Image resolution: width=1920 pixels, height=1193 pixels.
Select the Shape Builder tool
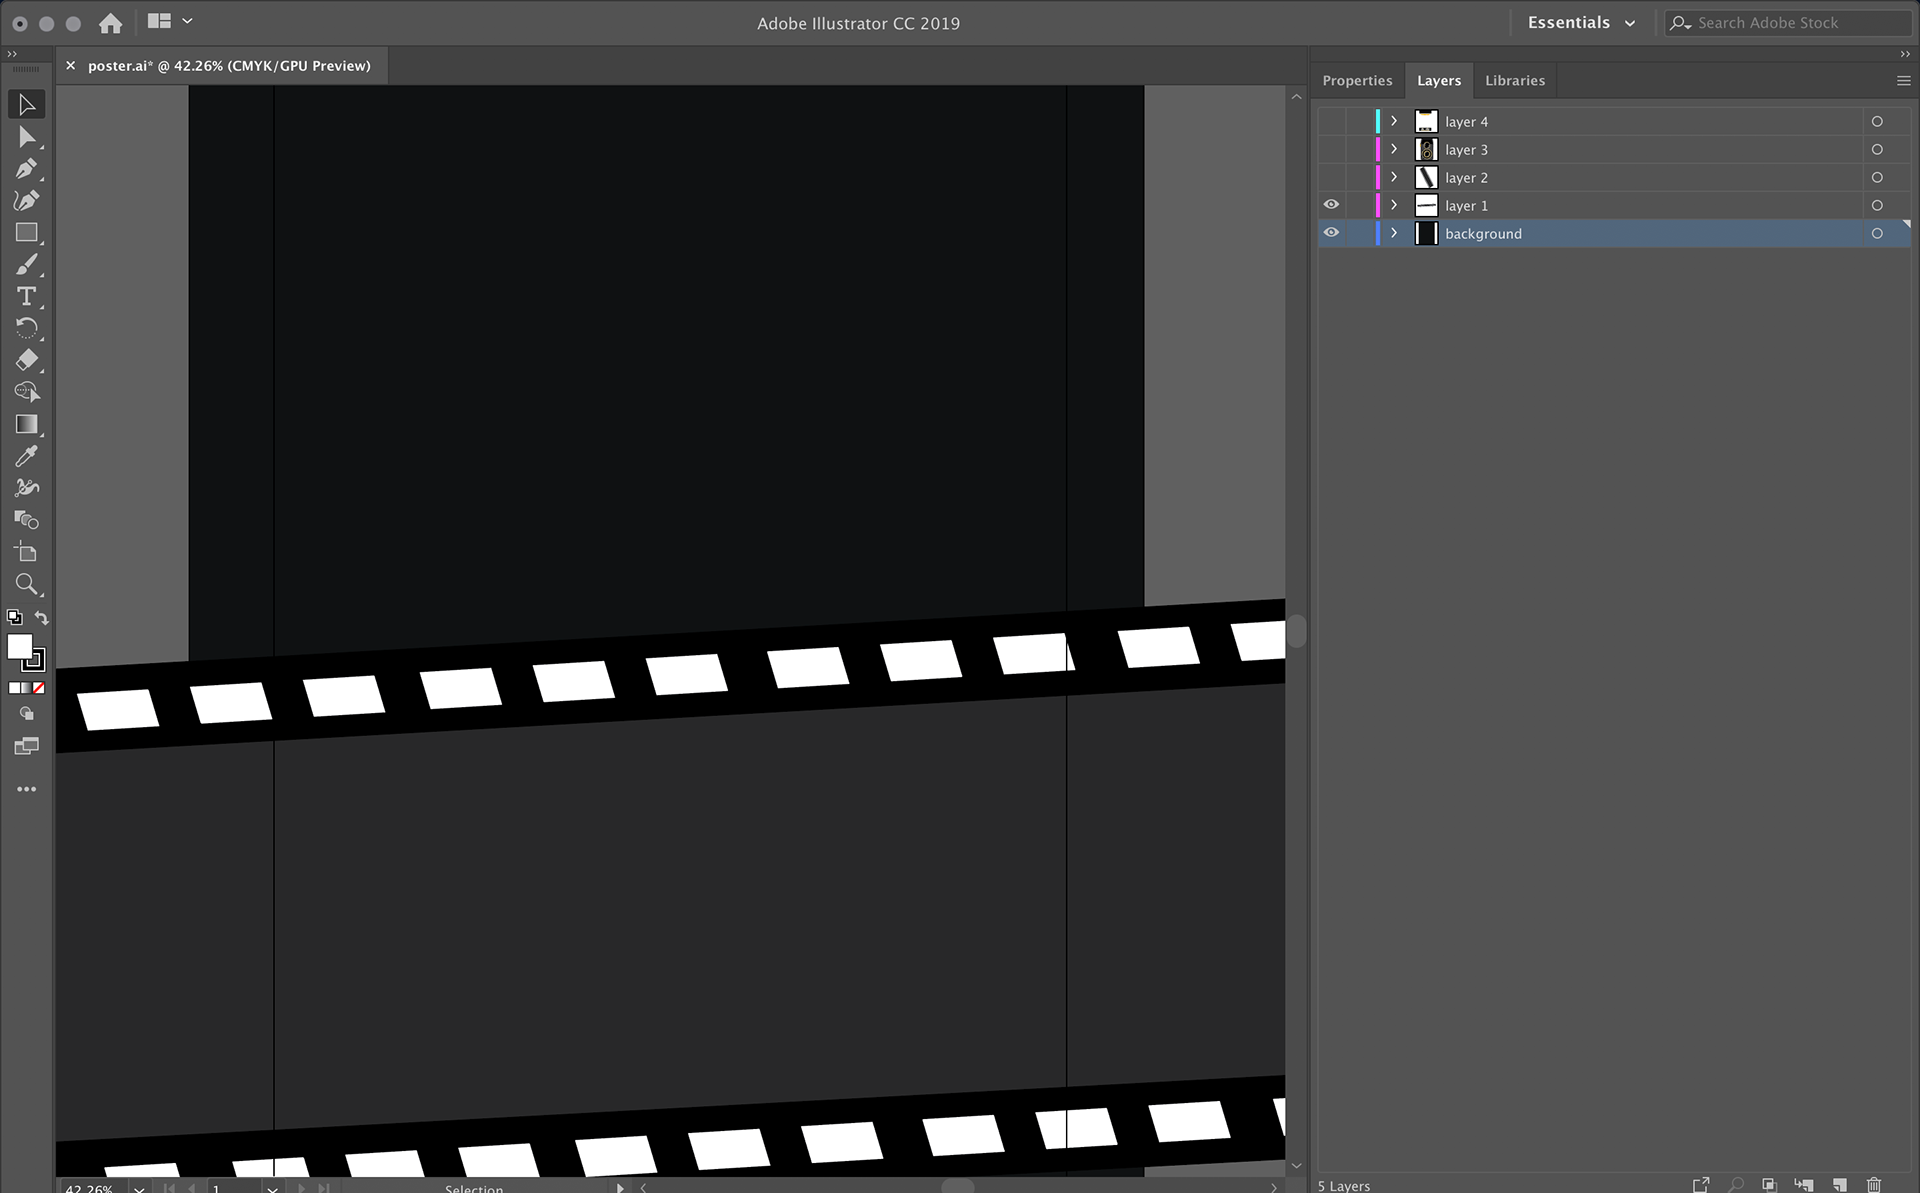pyautogui.click(x=27, y=392)
